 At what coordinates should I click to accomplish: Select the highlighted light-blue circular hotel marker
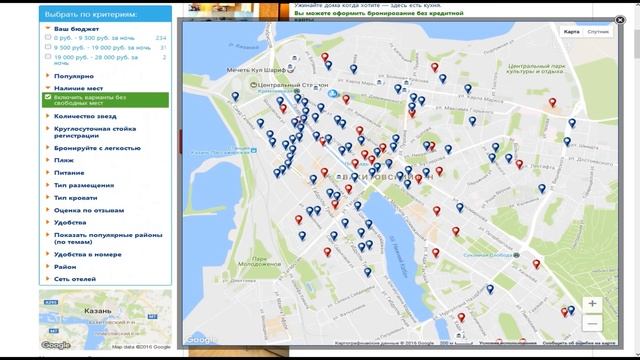pyautogui.click(x=333, y=94)
